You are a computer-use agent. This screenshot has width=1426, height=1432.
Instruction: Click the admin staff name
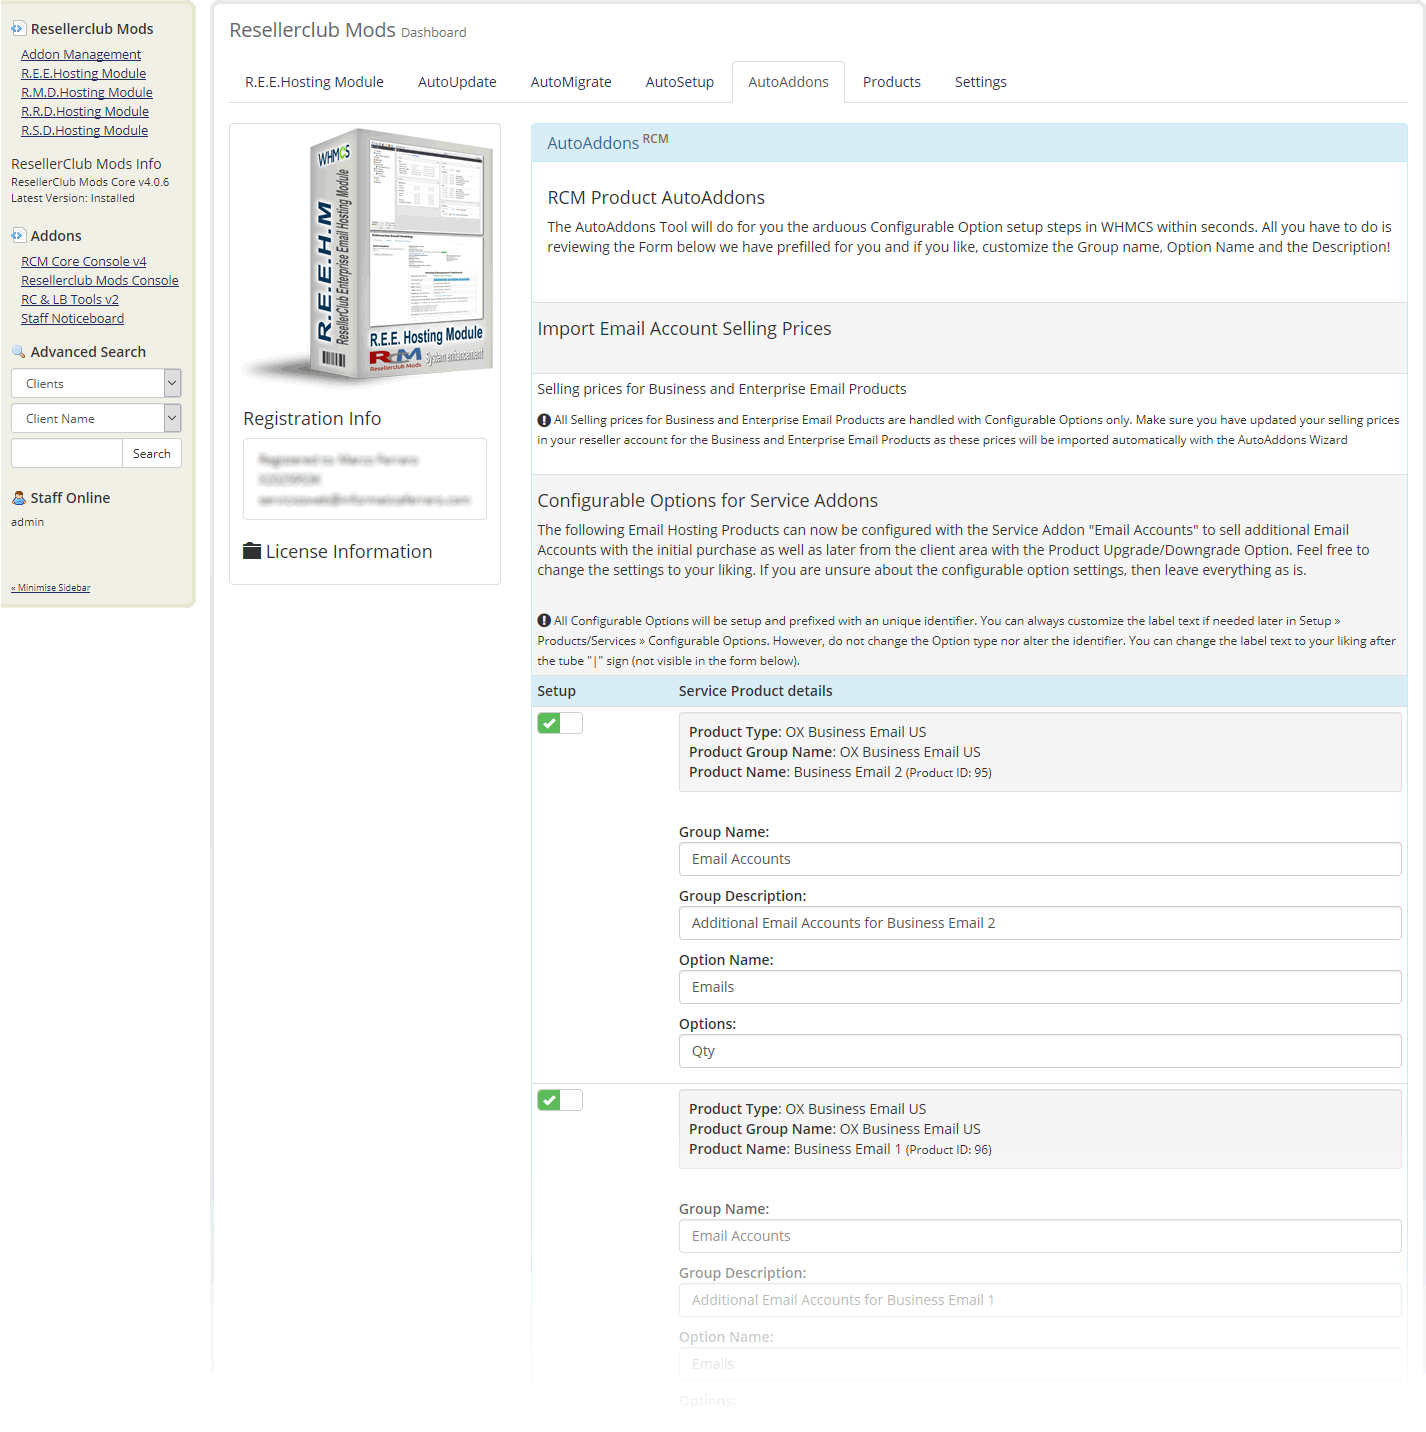click(x=27, y=522)
